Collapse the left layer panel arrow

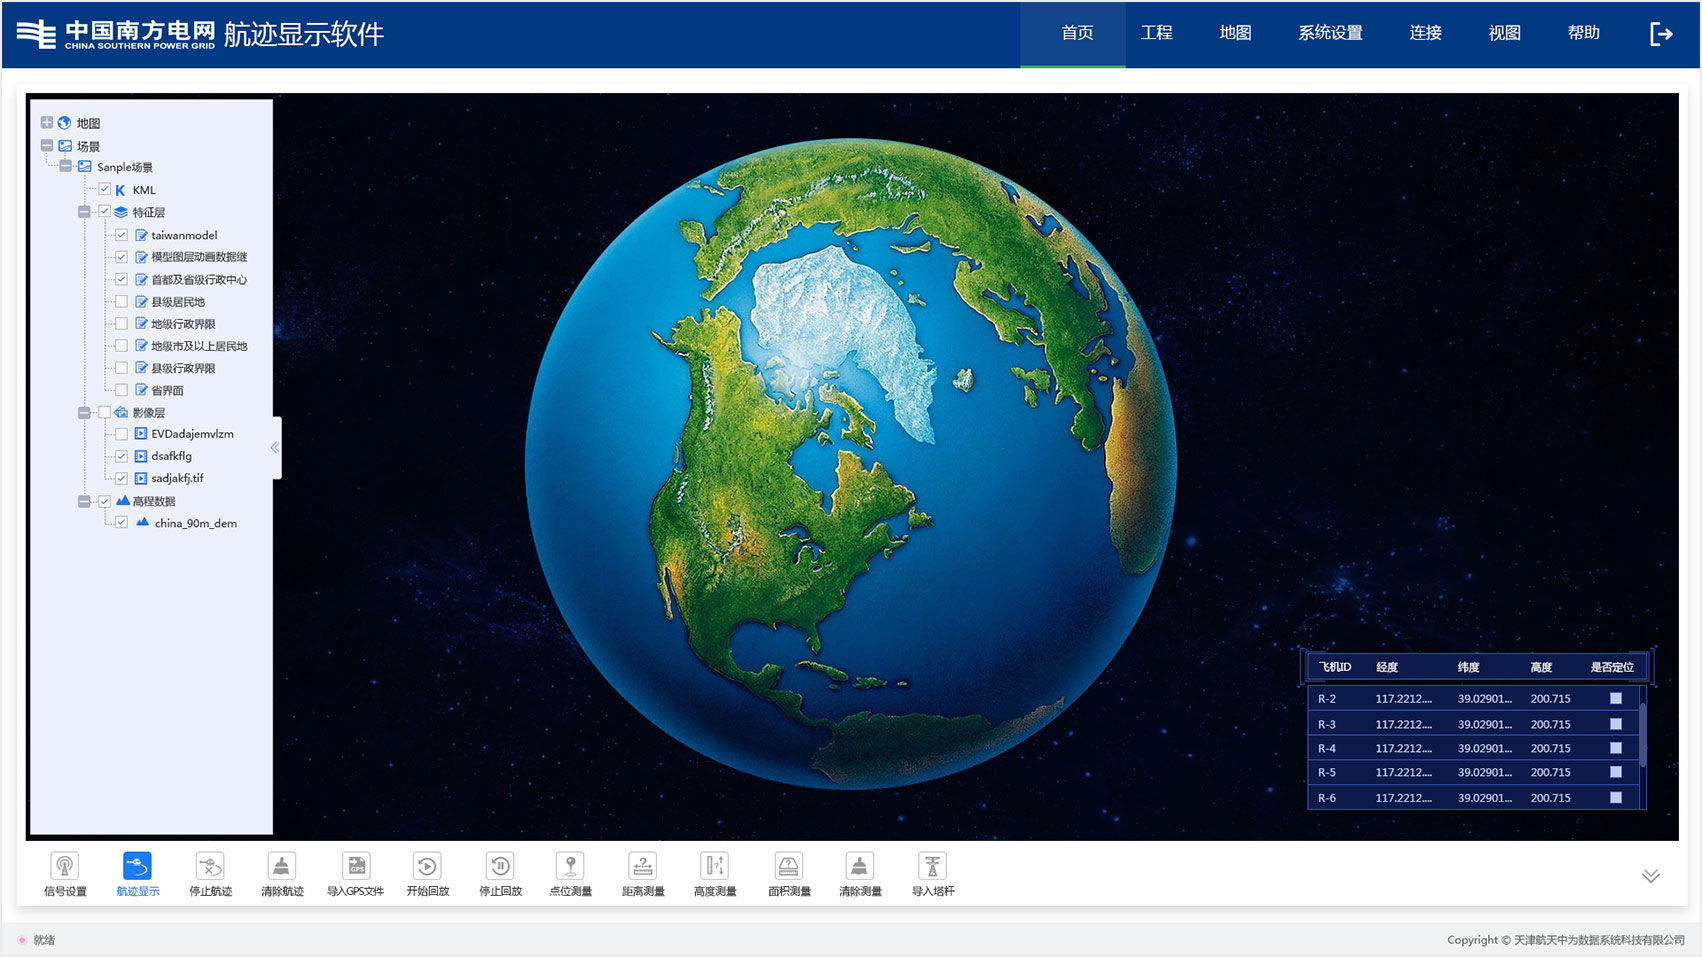pyautogui.click(x=275, y=448)
